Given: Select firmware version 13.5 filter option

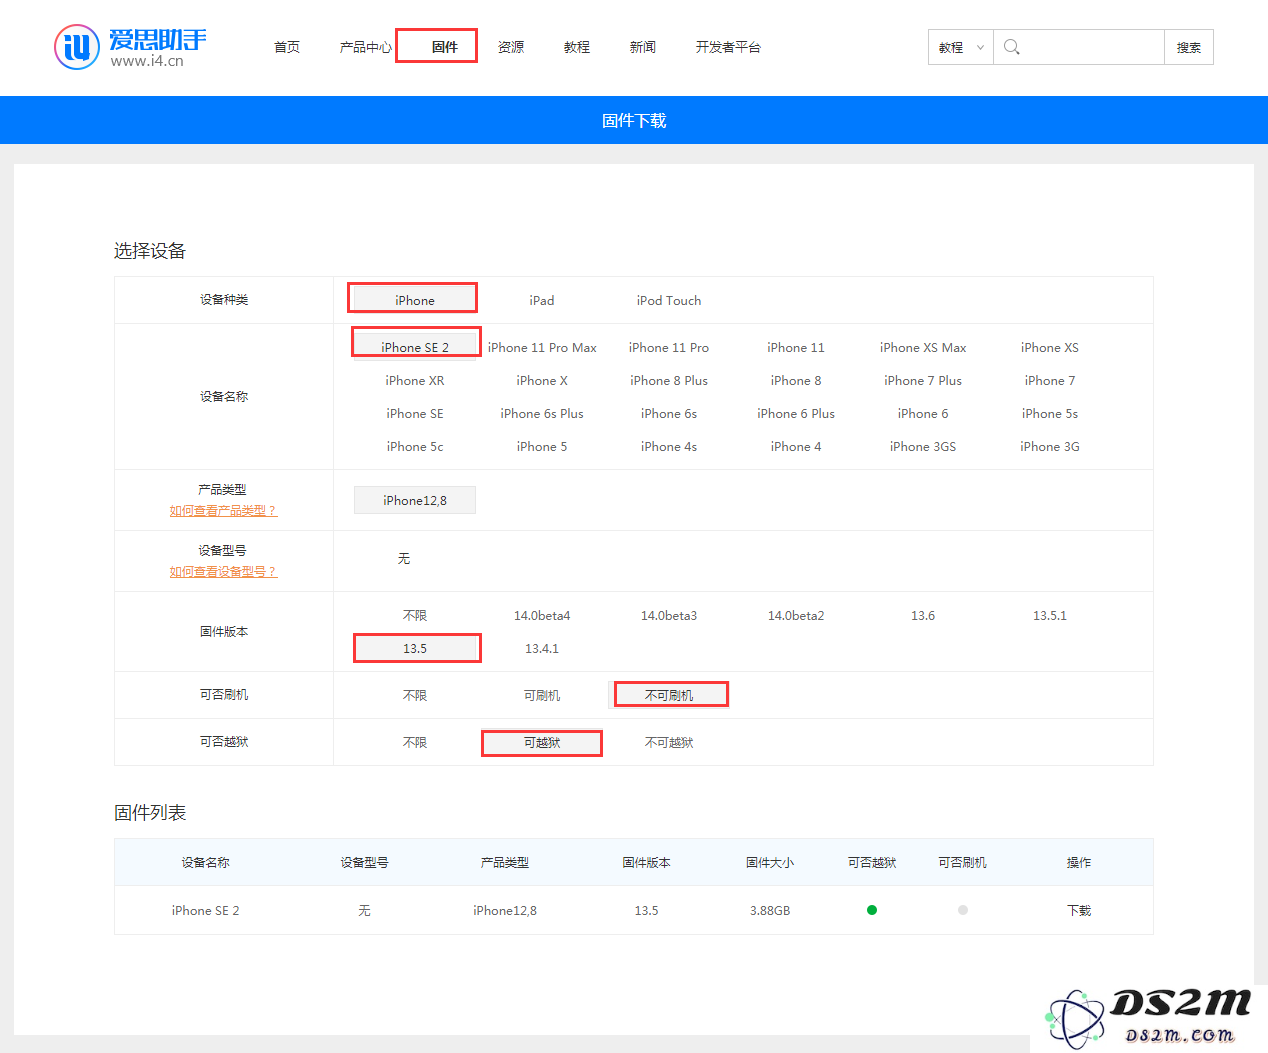Looking at the screenshot, I should (x=415, y=648).
